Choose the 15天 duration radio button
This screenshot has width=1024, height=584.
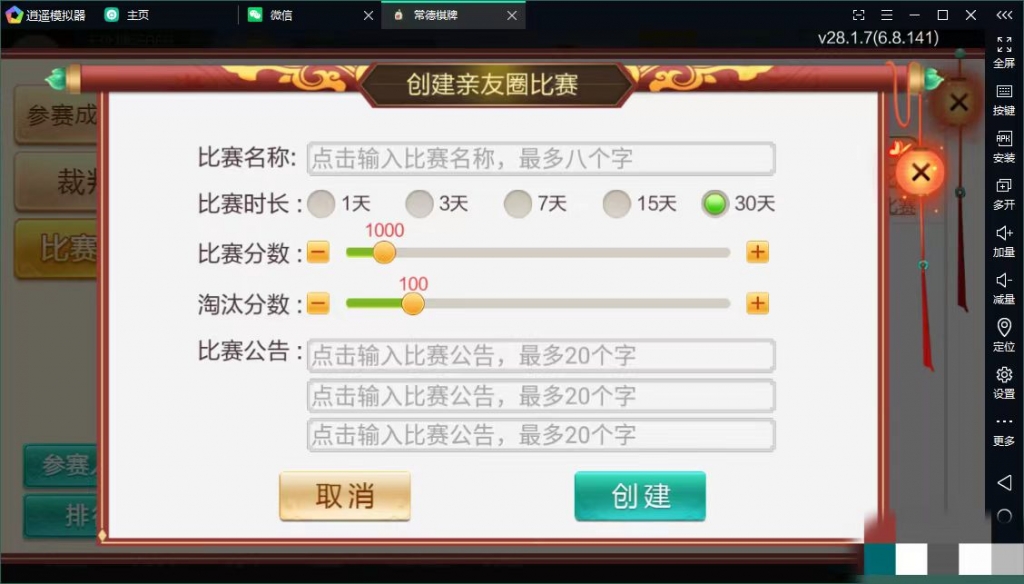(616, 204)
